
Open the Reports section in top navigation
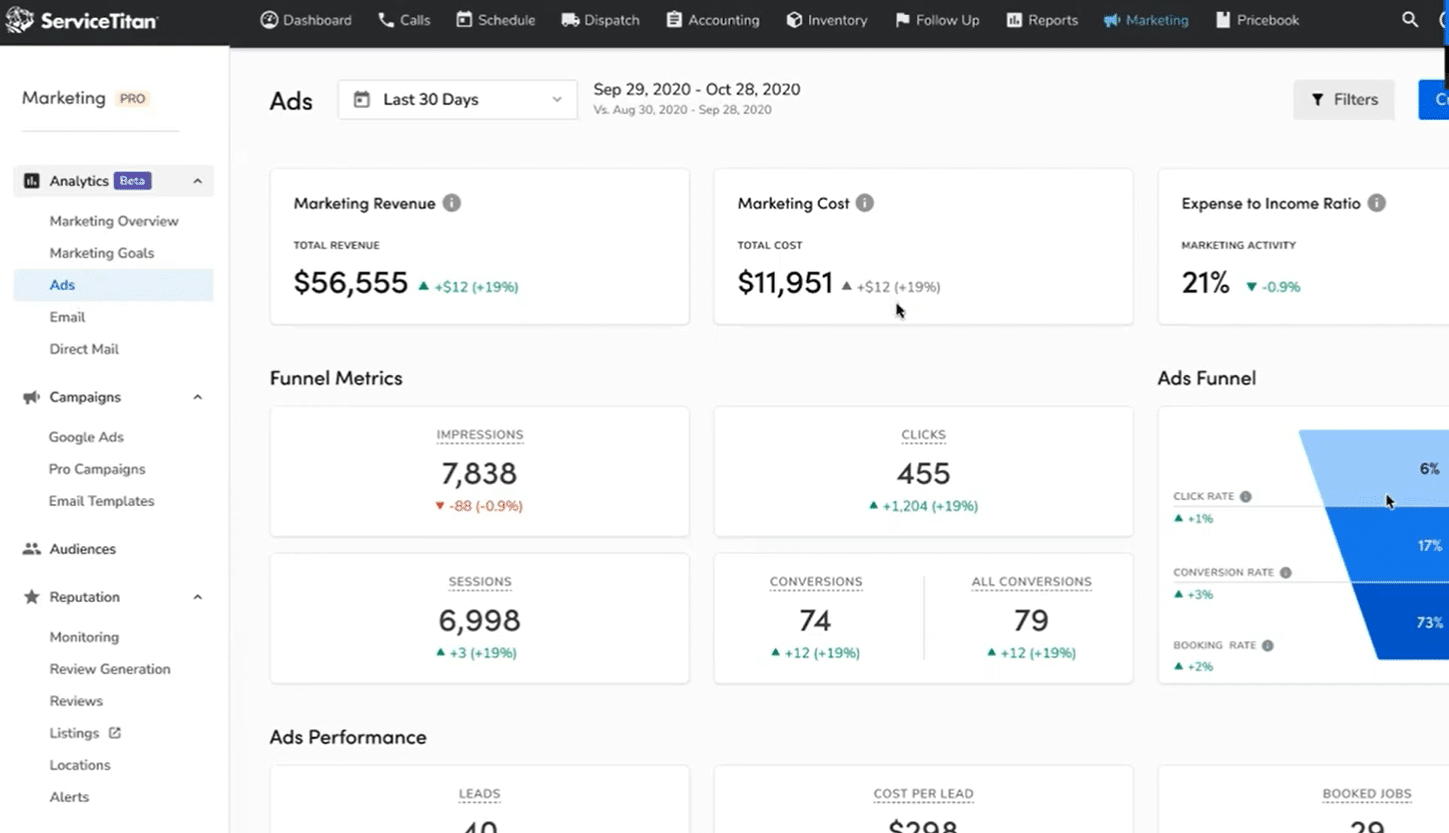[x=1041, y=20]
